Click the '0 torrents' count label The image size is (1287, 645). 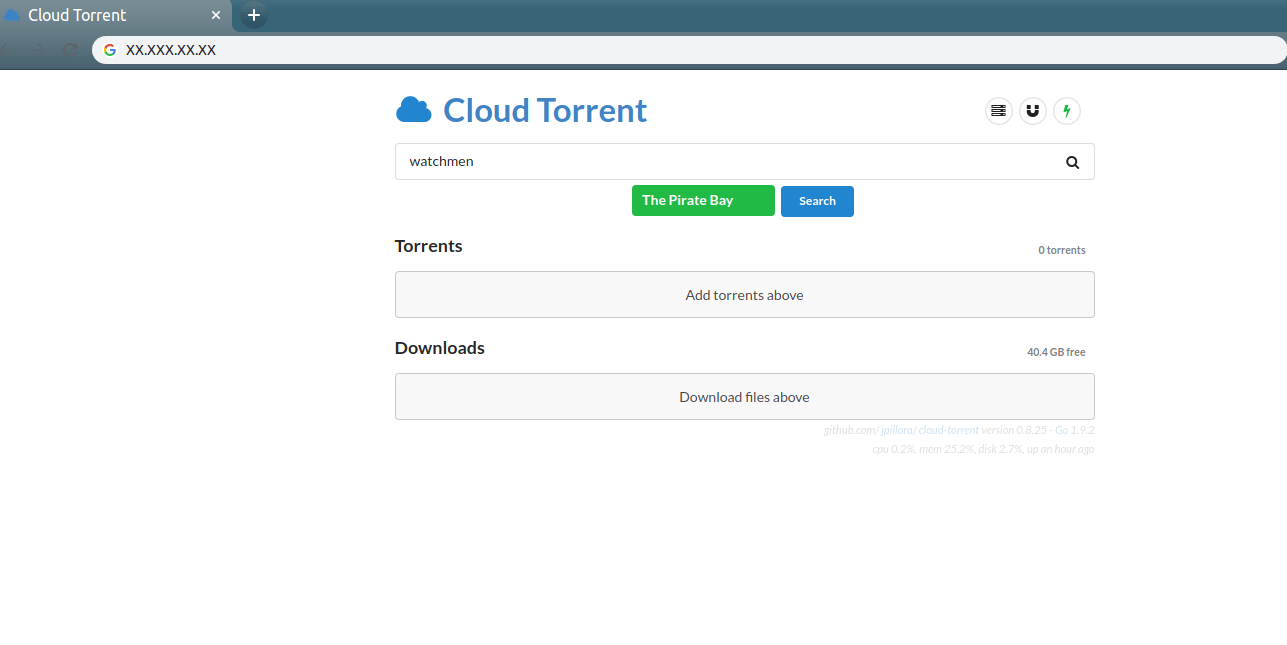pos(1061,250)
